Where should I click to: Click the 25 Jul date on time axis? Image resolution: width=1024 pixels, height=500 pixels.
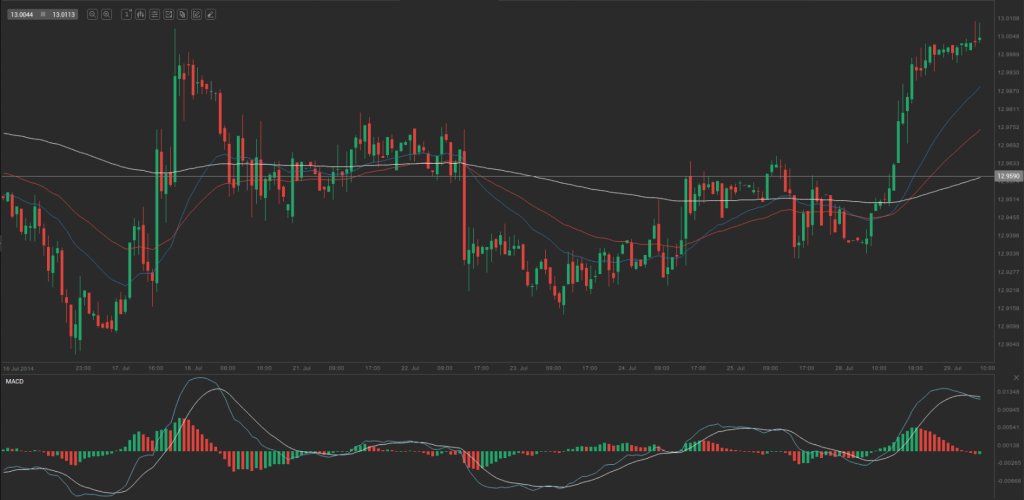734,367
